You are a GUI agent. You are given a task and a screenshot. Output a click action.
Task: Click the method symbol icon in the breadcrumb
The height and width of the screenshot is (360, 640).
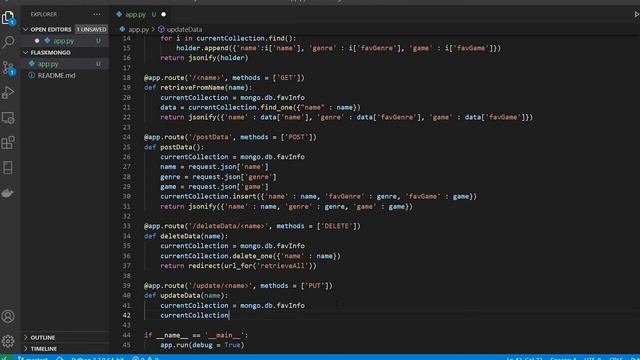pyautogui.click(x=161, y=29)
